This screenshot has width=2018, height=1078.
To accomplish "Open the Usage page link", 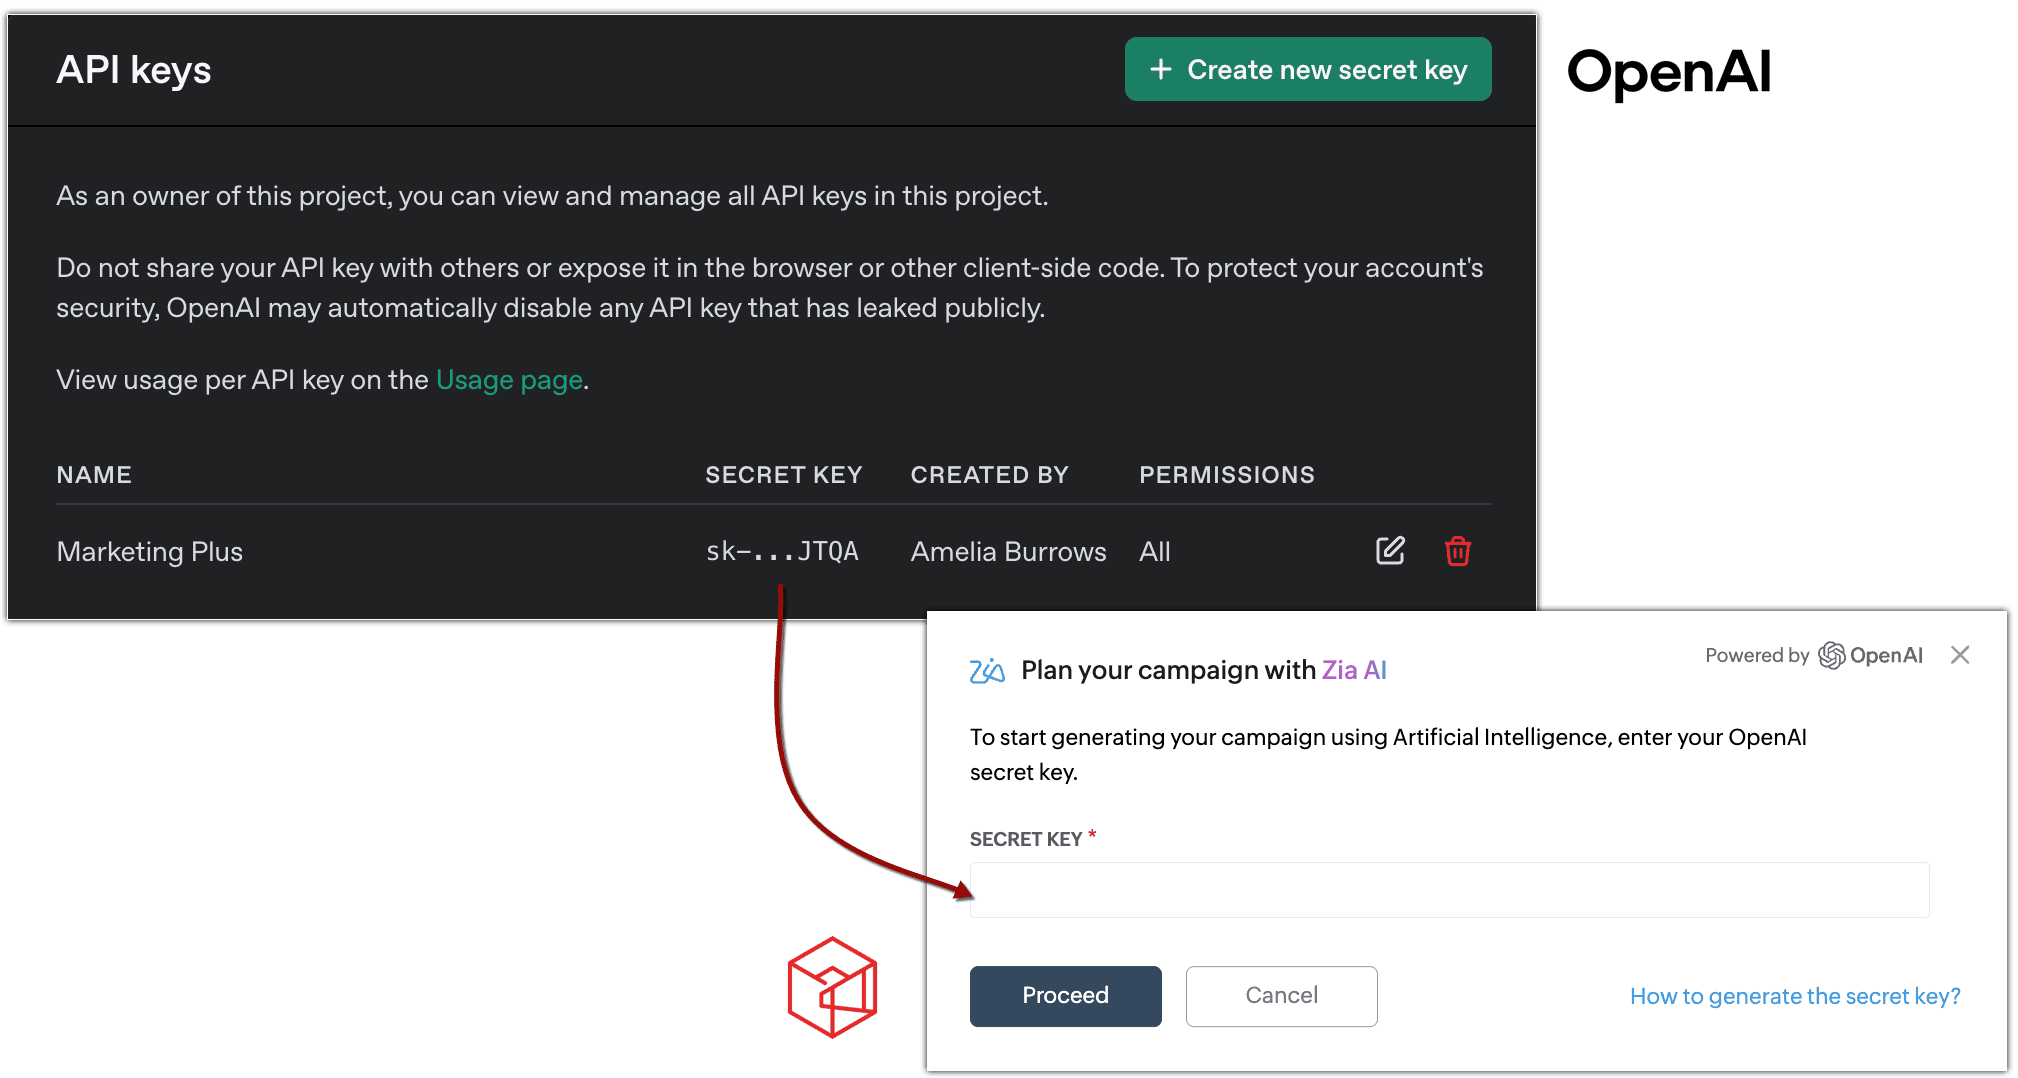I will [x=509, y=380].
